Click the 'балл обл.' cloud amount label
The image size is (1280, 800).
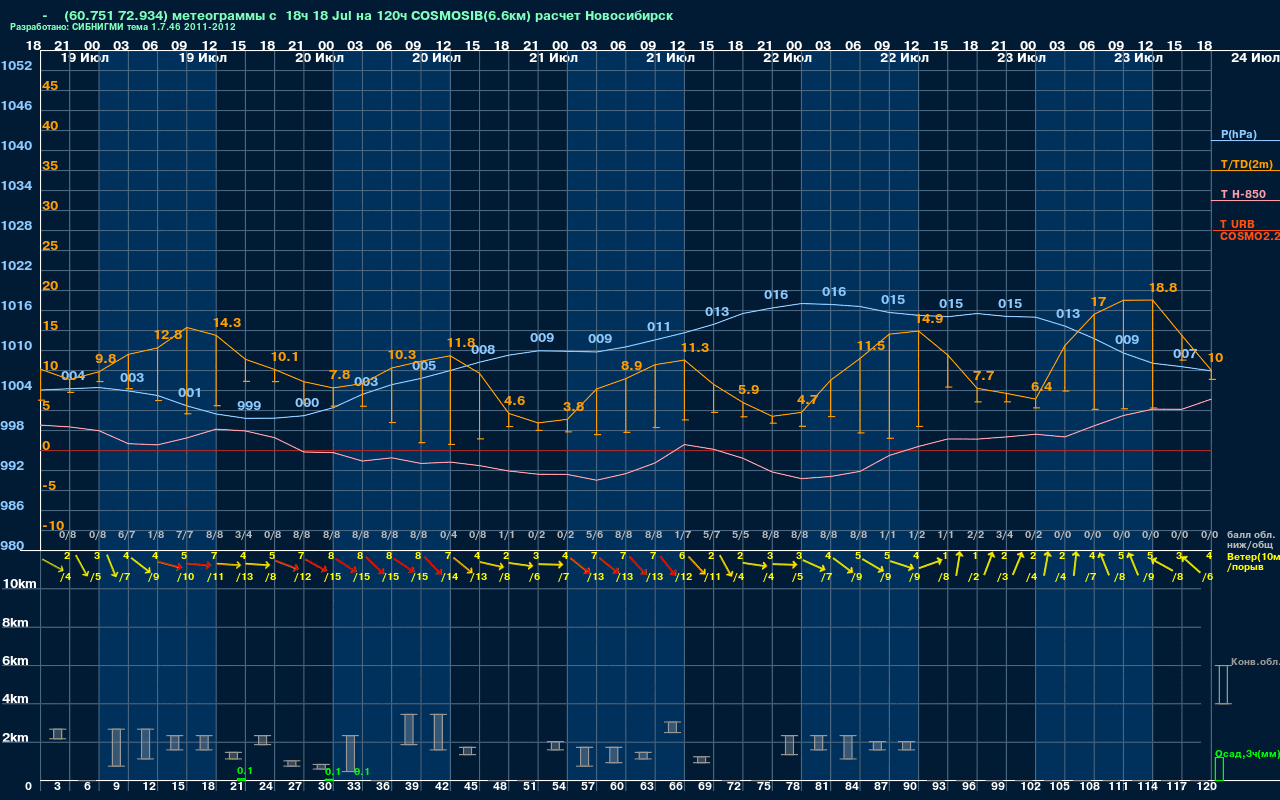pos(1252,535)
